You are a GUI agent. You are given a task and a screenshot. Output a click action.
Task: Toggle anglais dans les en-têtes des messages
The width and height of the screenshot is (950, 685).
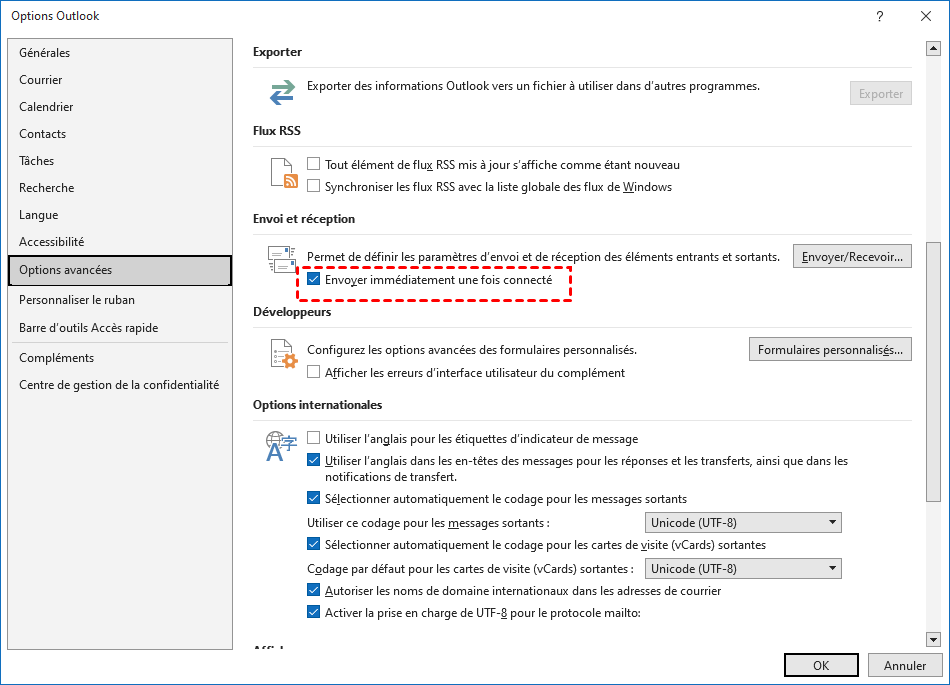click(313, 460)
